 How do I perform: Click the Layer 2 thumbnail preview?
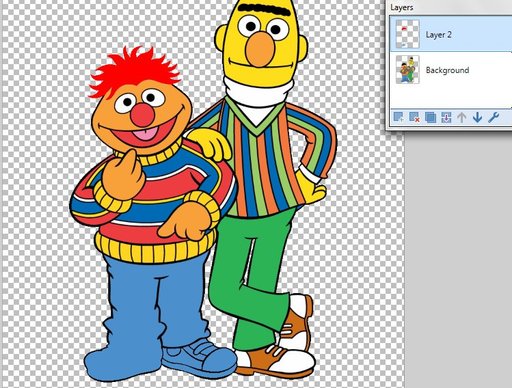tap(407, 34)
